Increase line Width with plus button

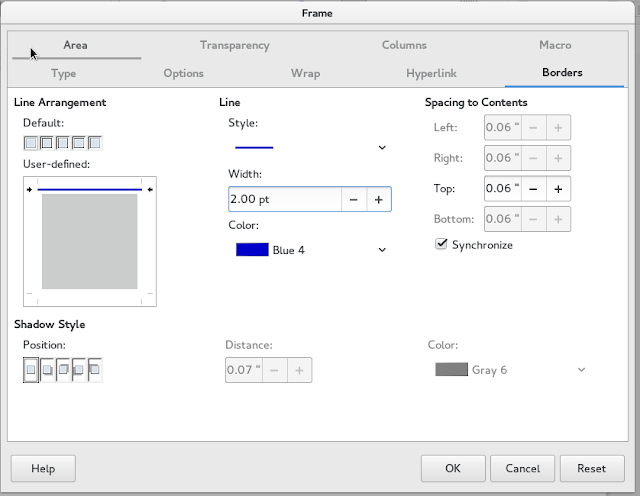[x=379, y=199]
